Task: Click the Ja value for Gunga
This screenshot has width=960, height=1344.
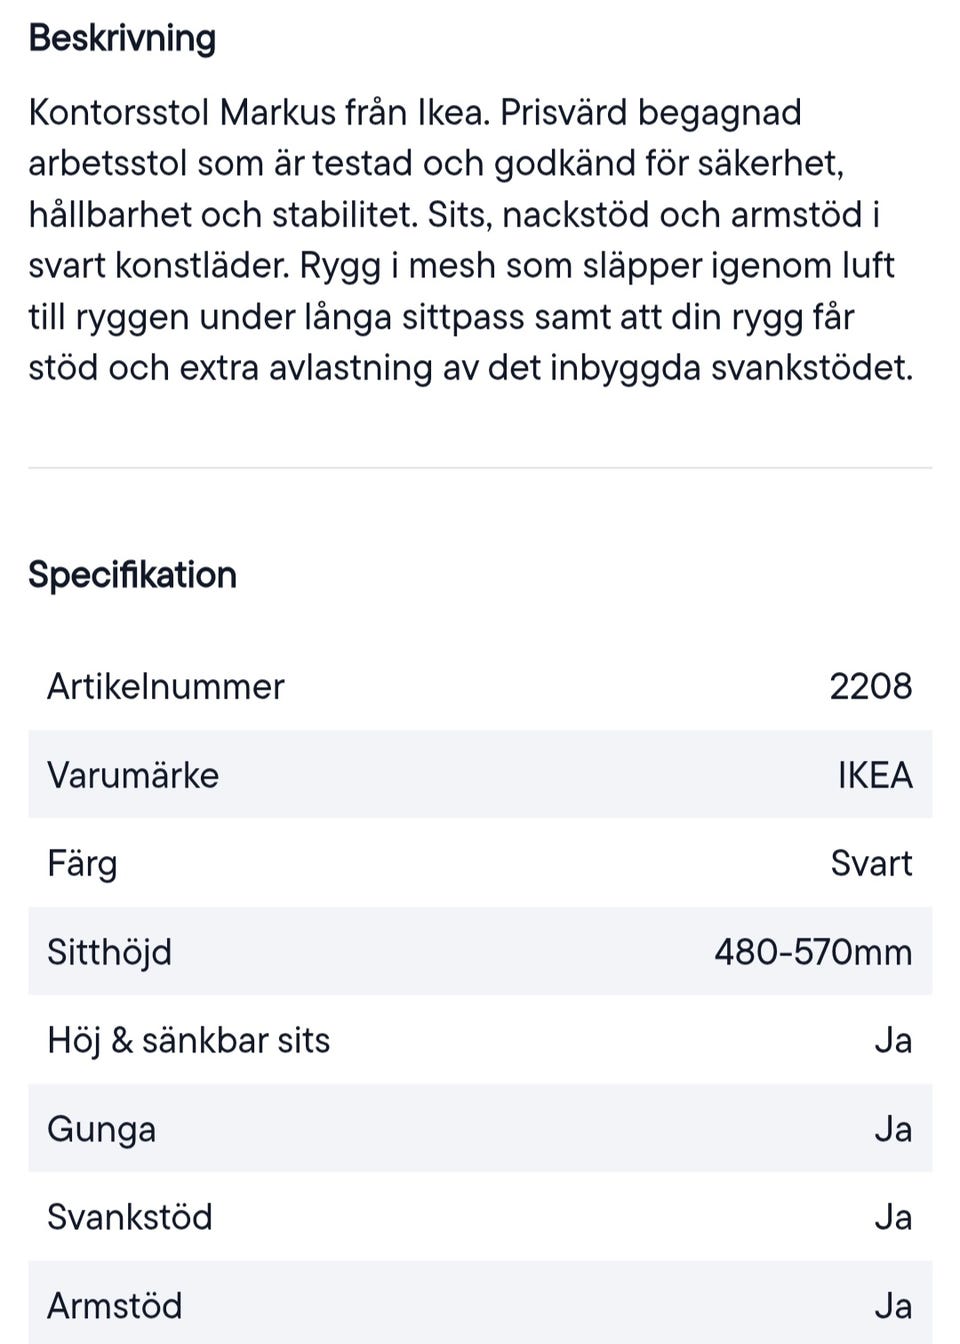Action: pyautogui.click(x=892, y=1129)
